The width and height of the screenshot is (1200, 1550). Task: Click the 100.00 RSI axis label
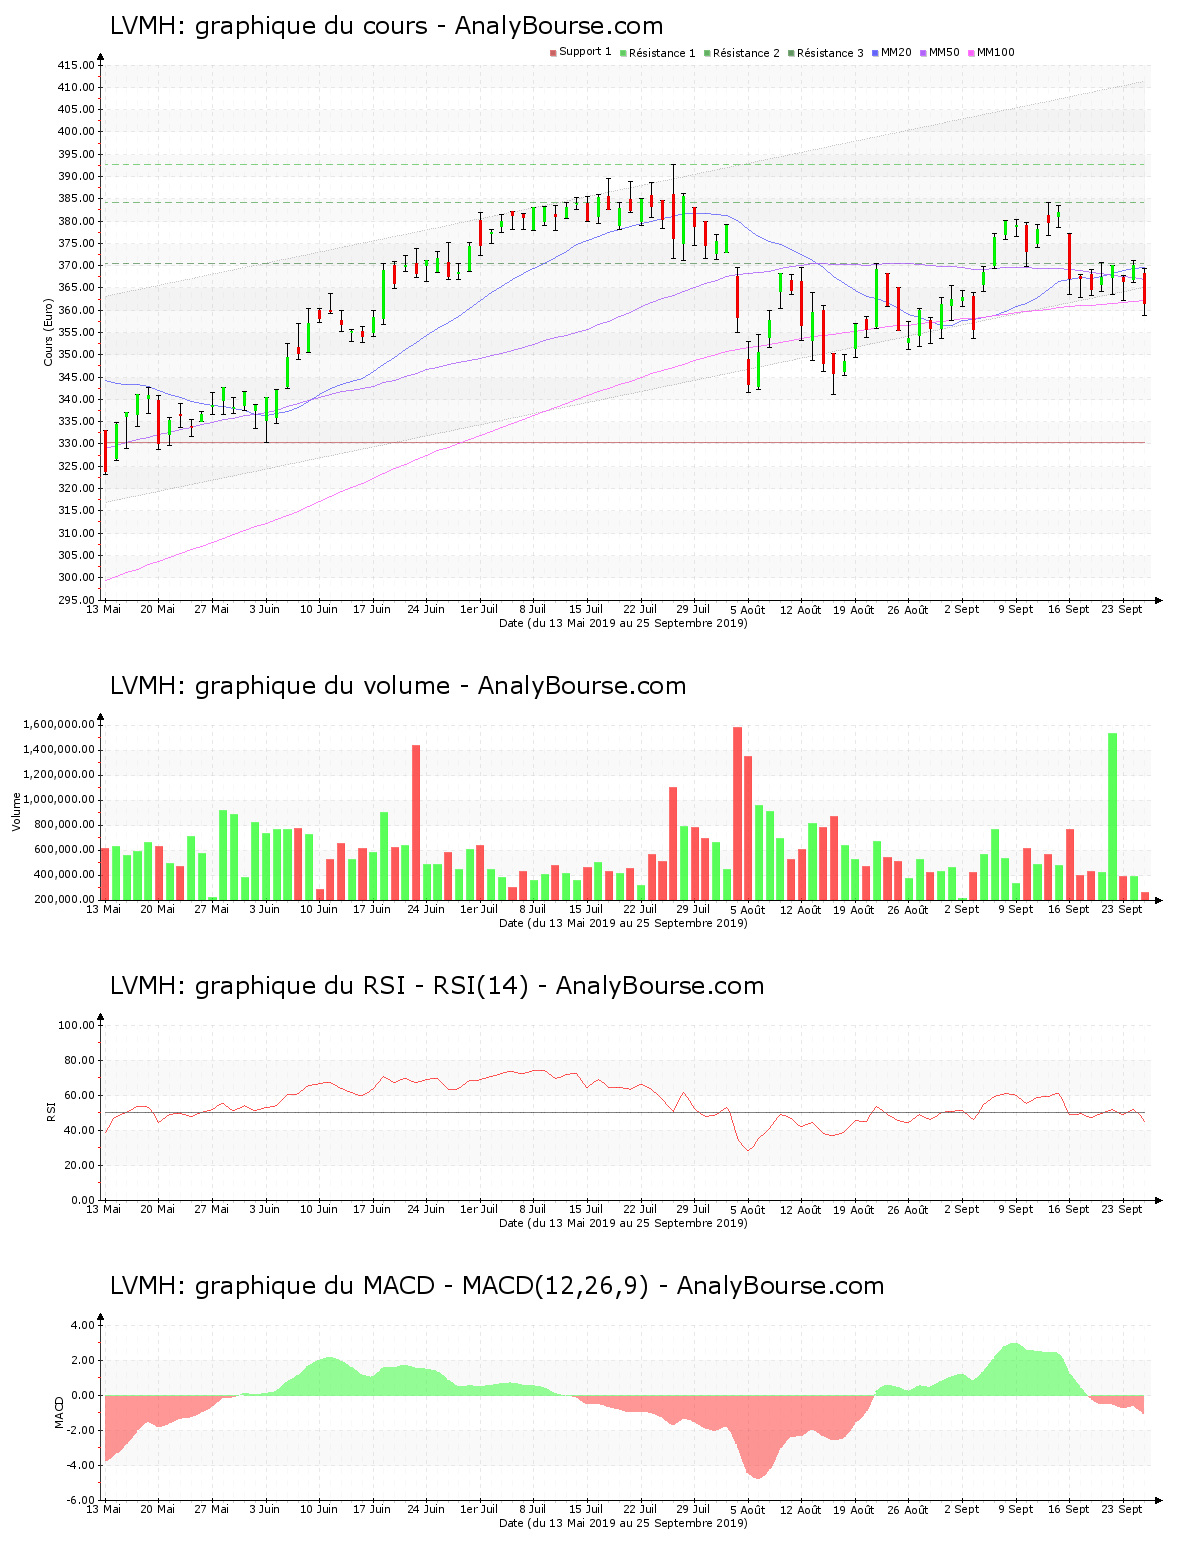[x=76, y=1025]
